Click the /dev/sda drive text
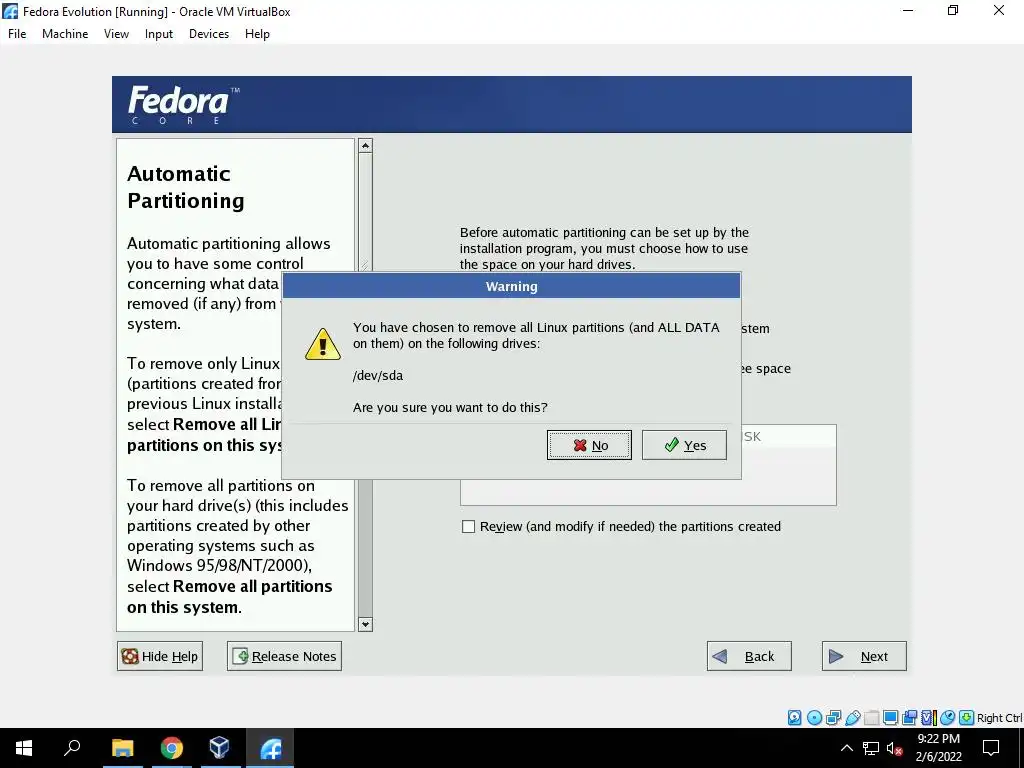The height and width of the screenshot is (768, 1024). [377, 376]
